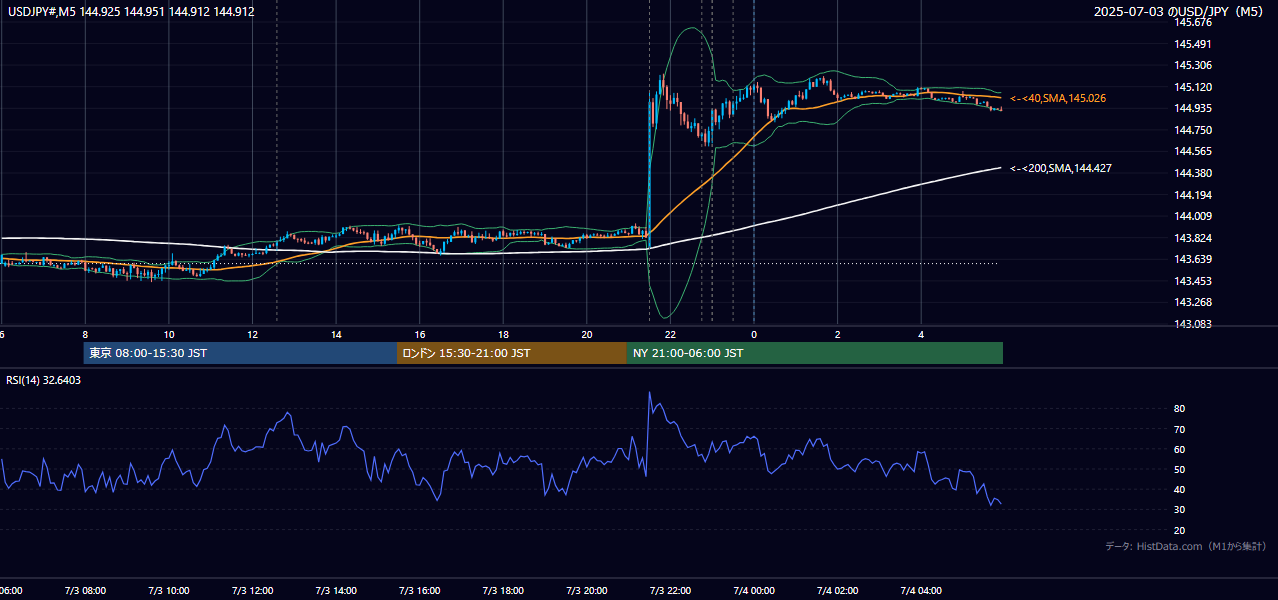Screen dimensions: 1278x600
Task: Select the ロンドン 15:30-21:00 JST session bar
Action: (x=512, y=353)
